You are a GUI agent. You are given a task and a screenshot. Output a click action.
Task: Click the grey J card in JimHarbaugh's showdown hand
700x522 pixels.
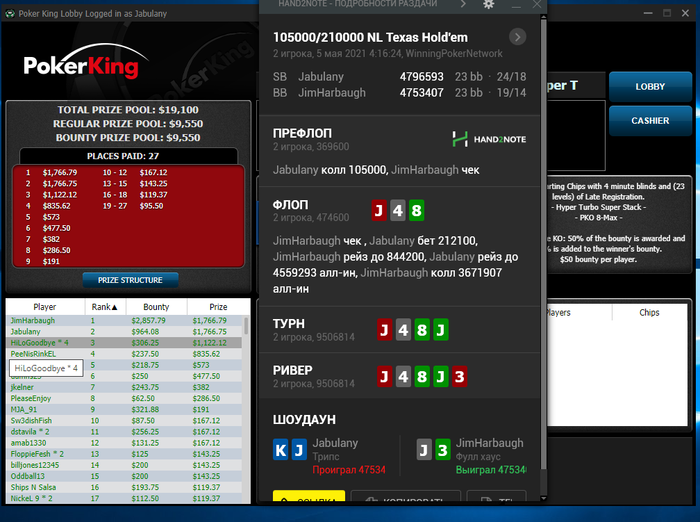click(x=424, y=450)
